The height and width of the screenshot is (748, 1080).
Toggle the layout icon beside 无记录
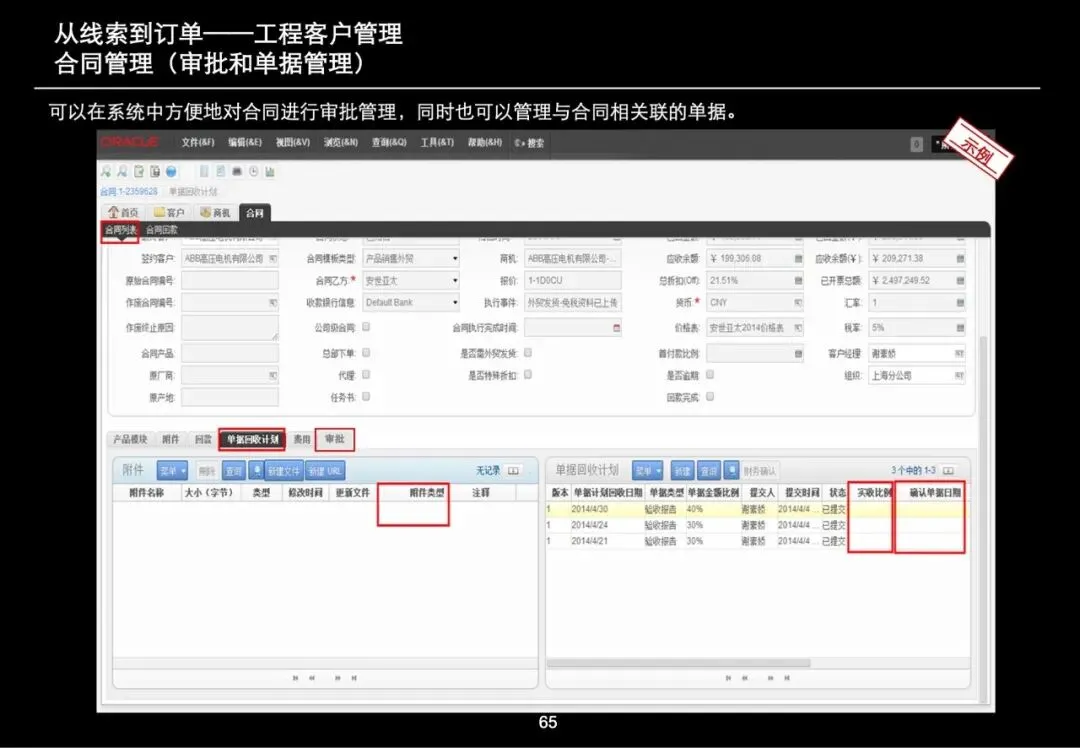(513, 470)
